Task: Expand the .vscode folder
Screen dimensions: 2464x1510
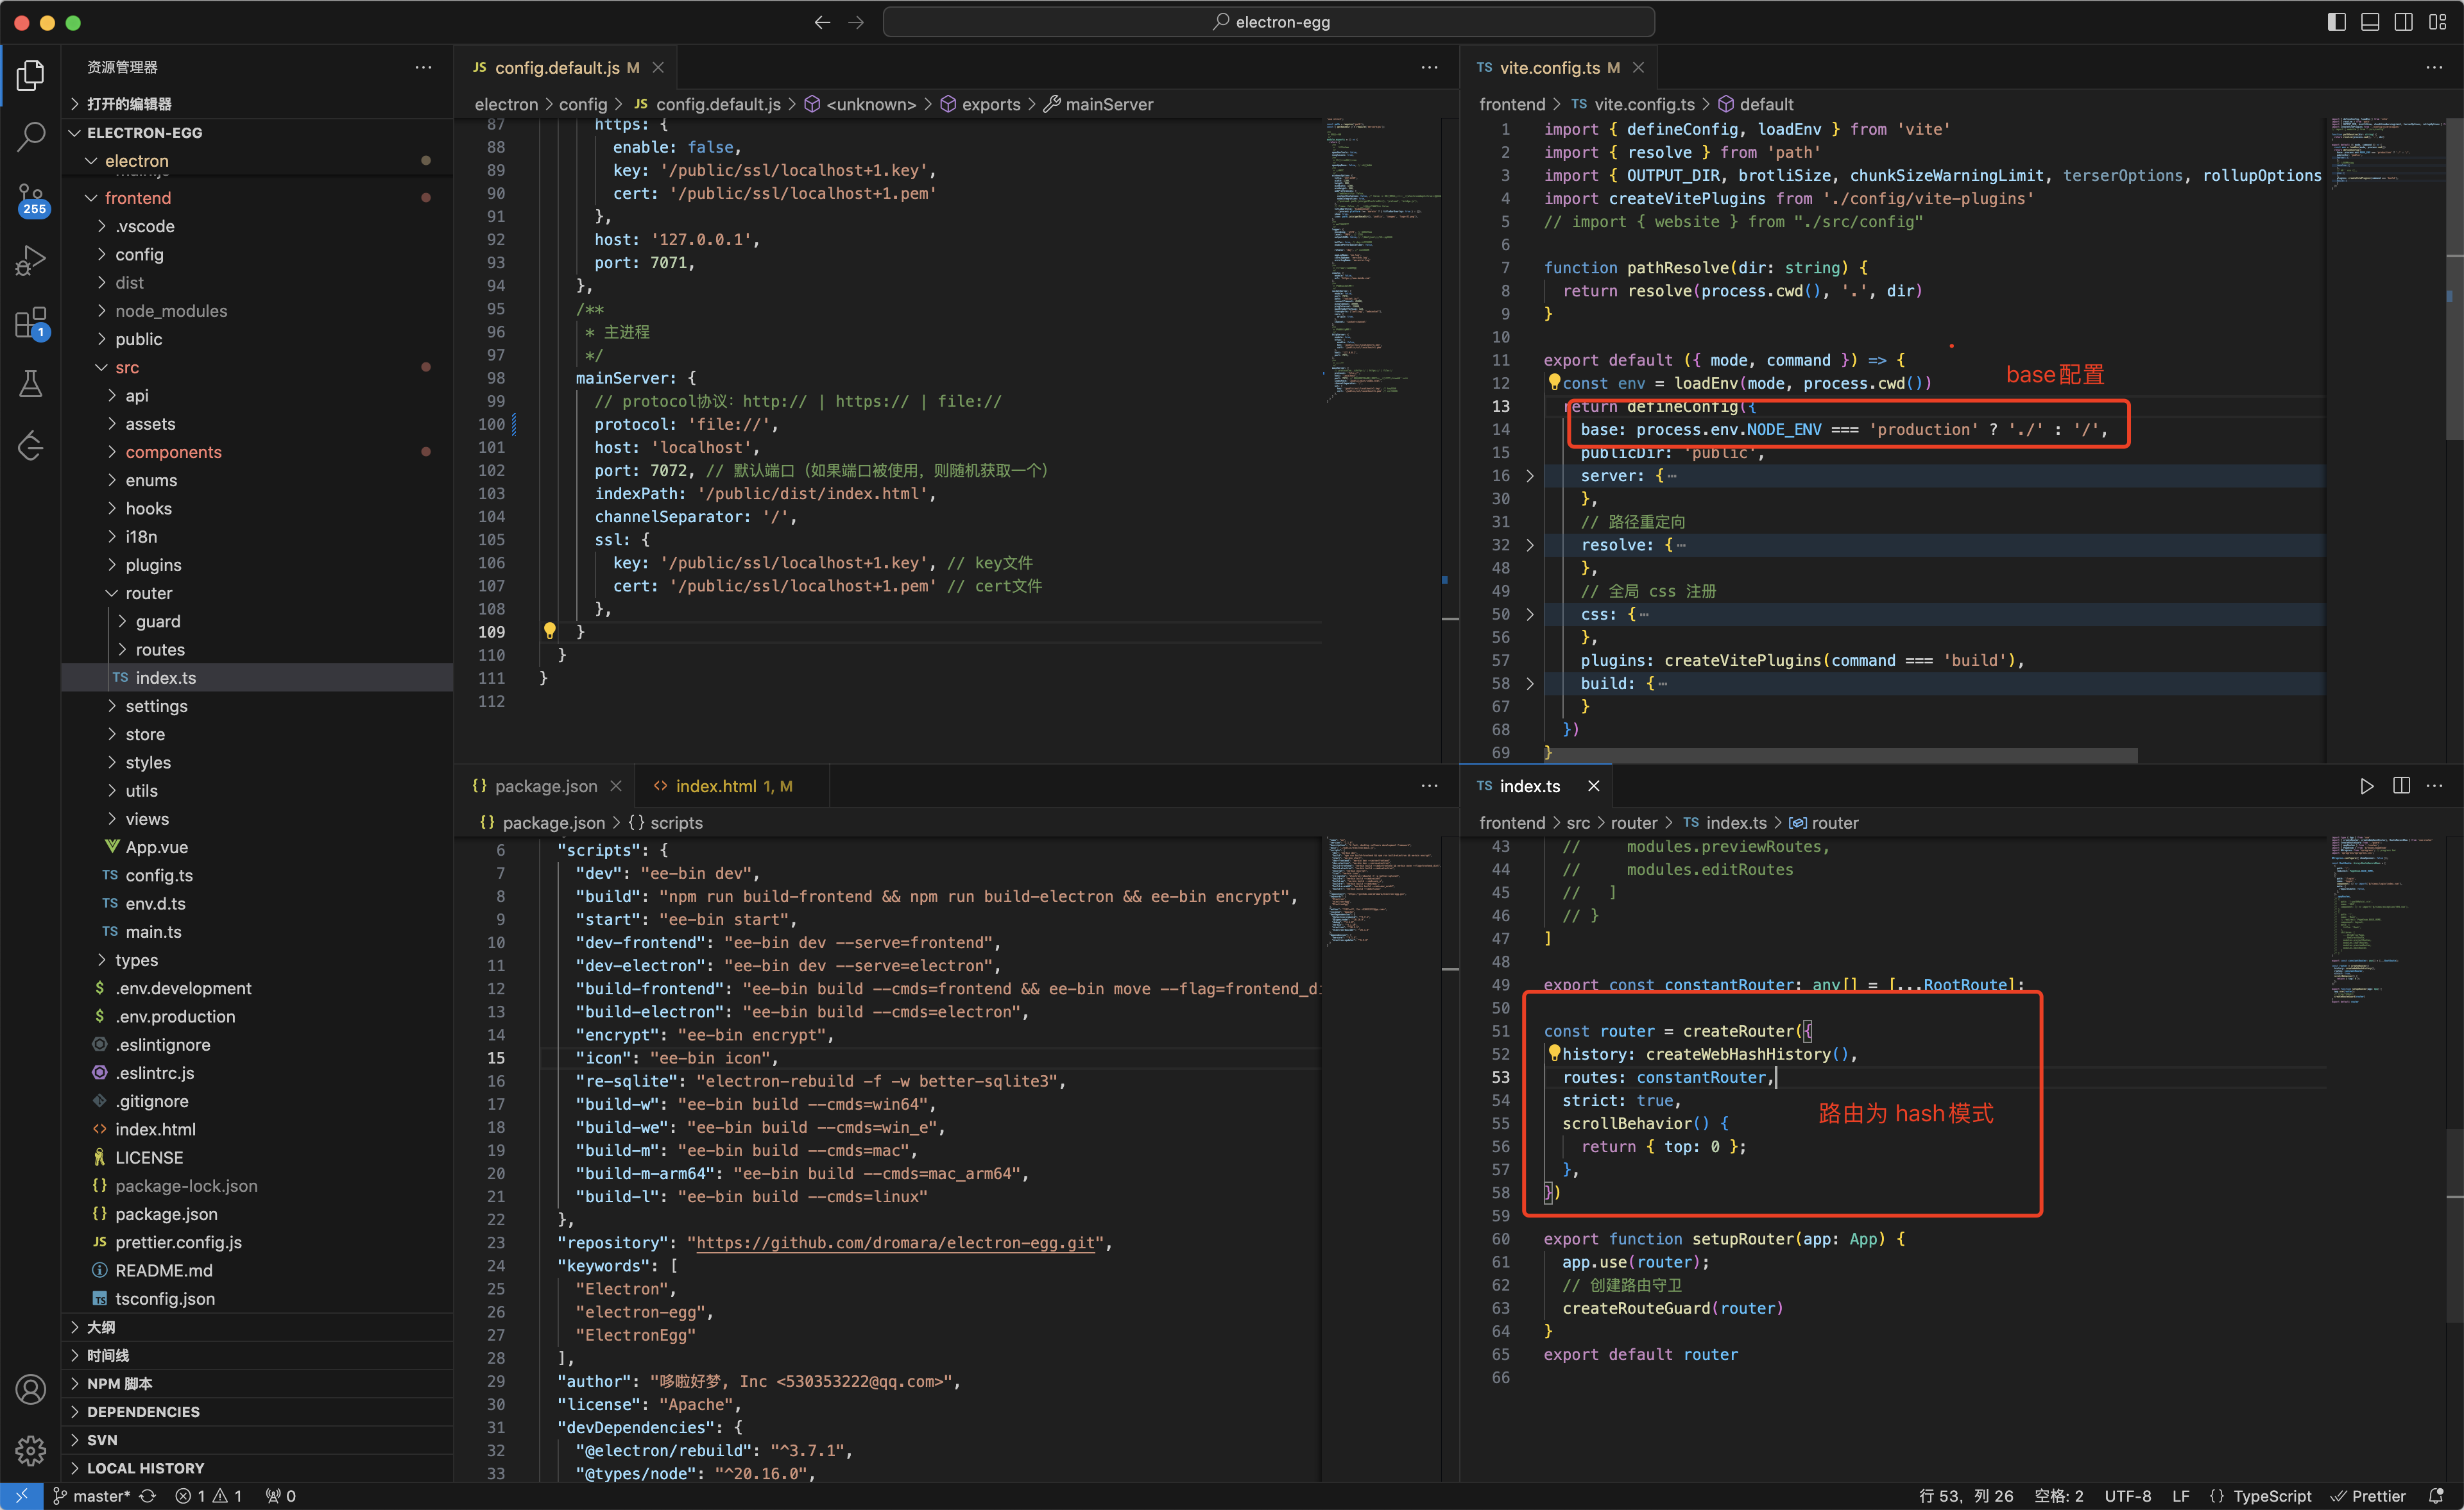Action: pyautogui.click(x=102, y=226)
